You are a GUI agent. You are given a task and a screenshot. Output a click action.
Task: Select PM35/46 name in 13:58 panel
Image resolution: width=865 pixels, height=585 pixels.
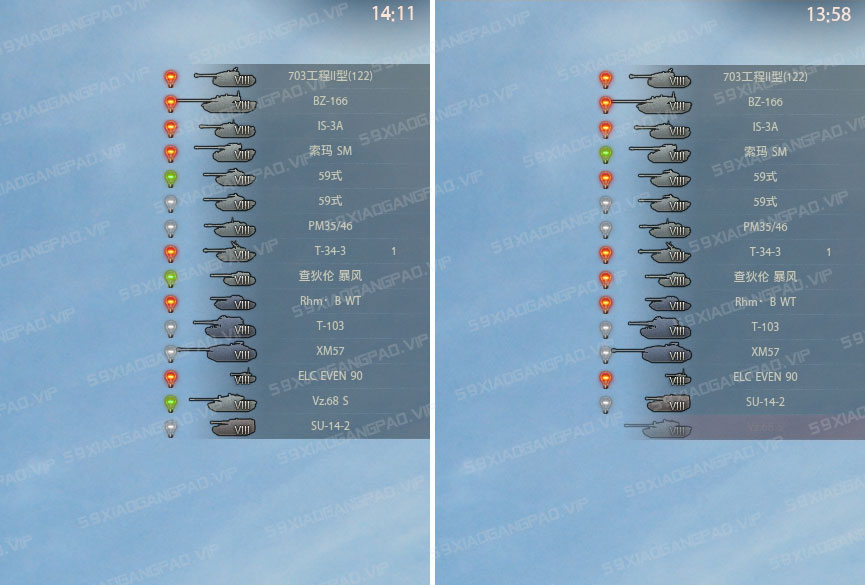[765, 227]
